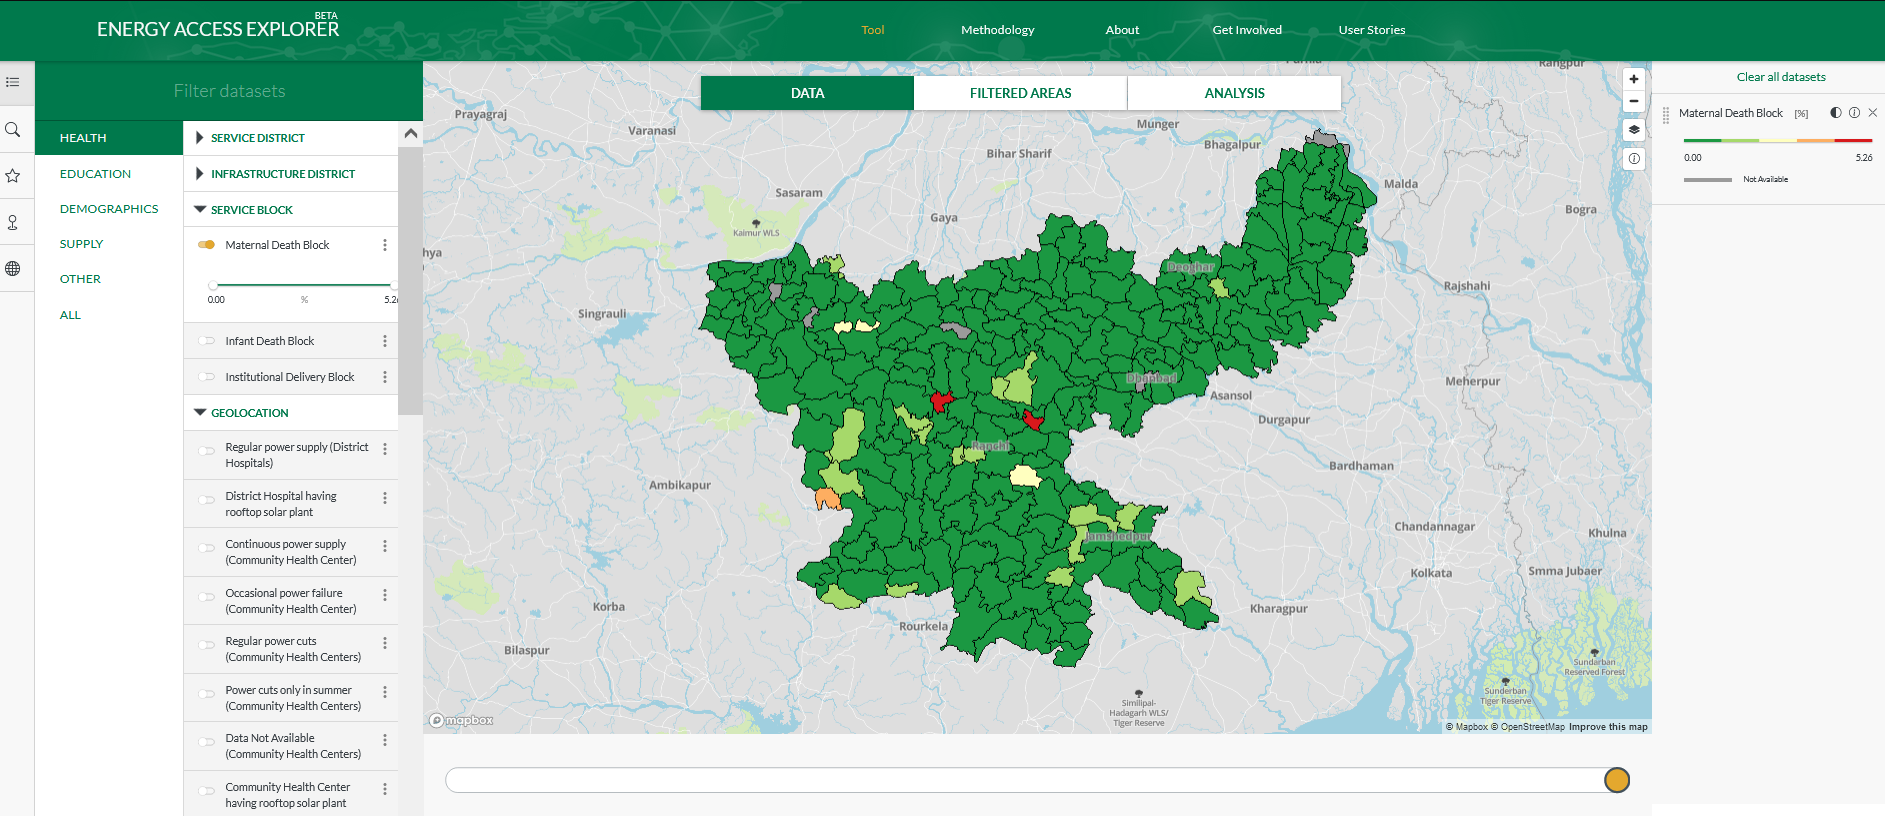Turn on Institutional Delivery Block dataset

click(x=207, y=377)
